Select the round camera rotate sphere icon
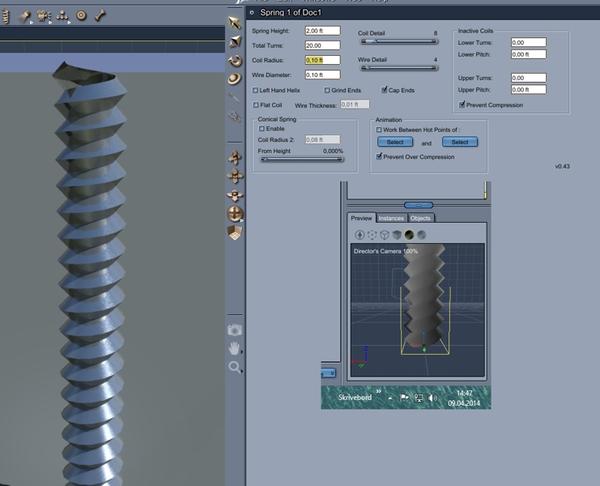The height and width of the screenshot is (486, 600). click(x=235, y=213)
